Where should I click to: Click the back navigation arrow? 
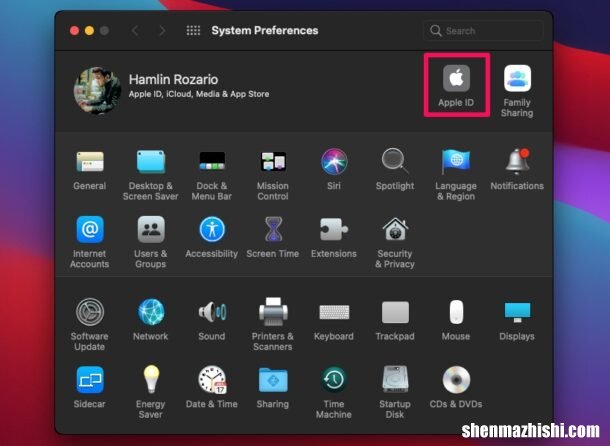tap(135, 30)
